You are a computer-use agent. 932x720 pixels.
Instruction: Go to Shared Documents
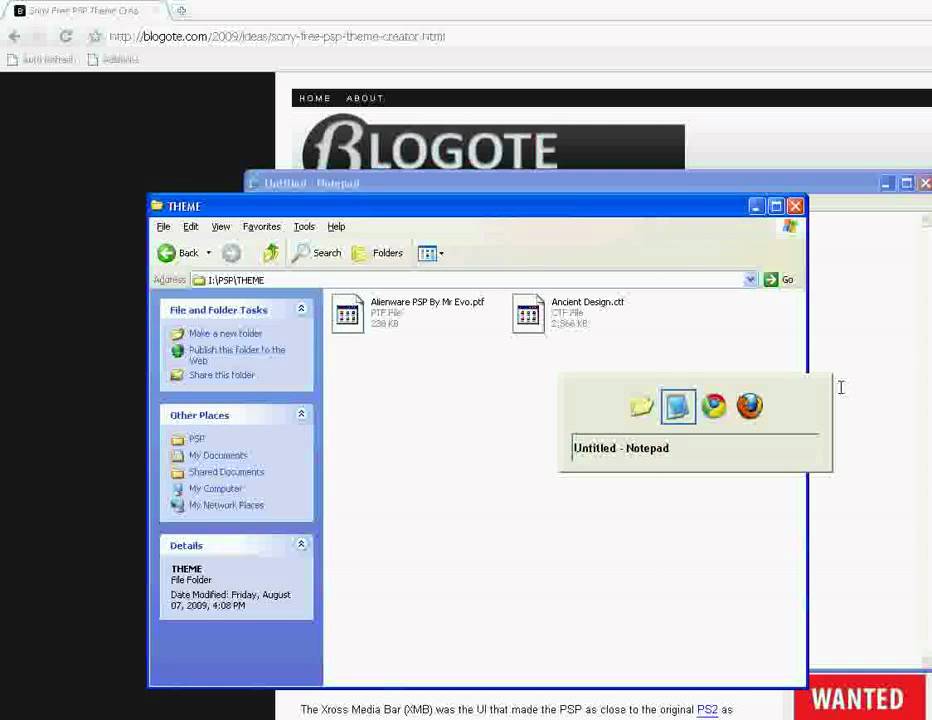click(x=226, y=472)
